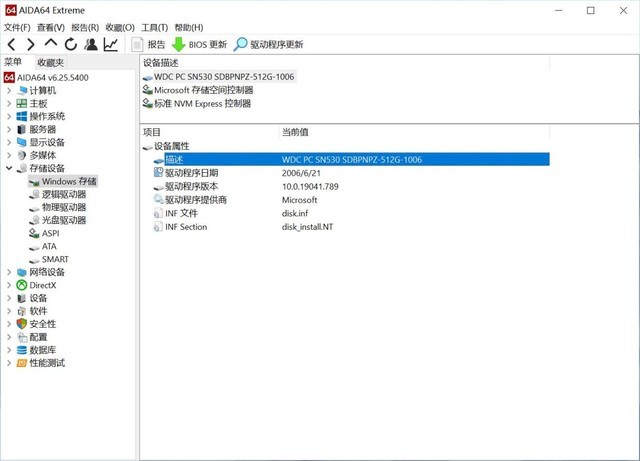Open the 工具(T) menu
The width and height of the screenshot is (640, 461).
pos(154,27)
